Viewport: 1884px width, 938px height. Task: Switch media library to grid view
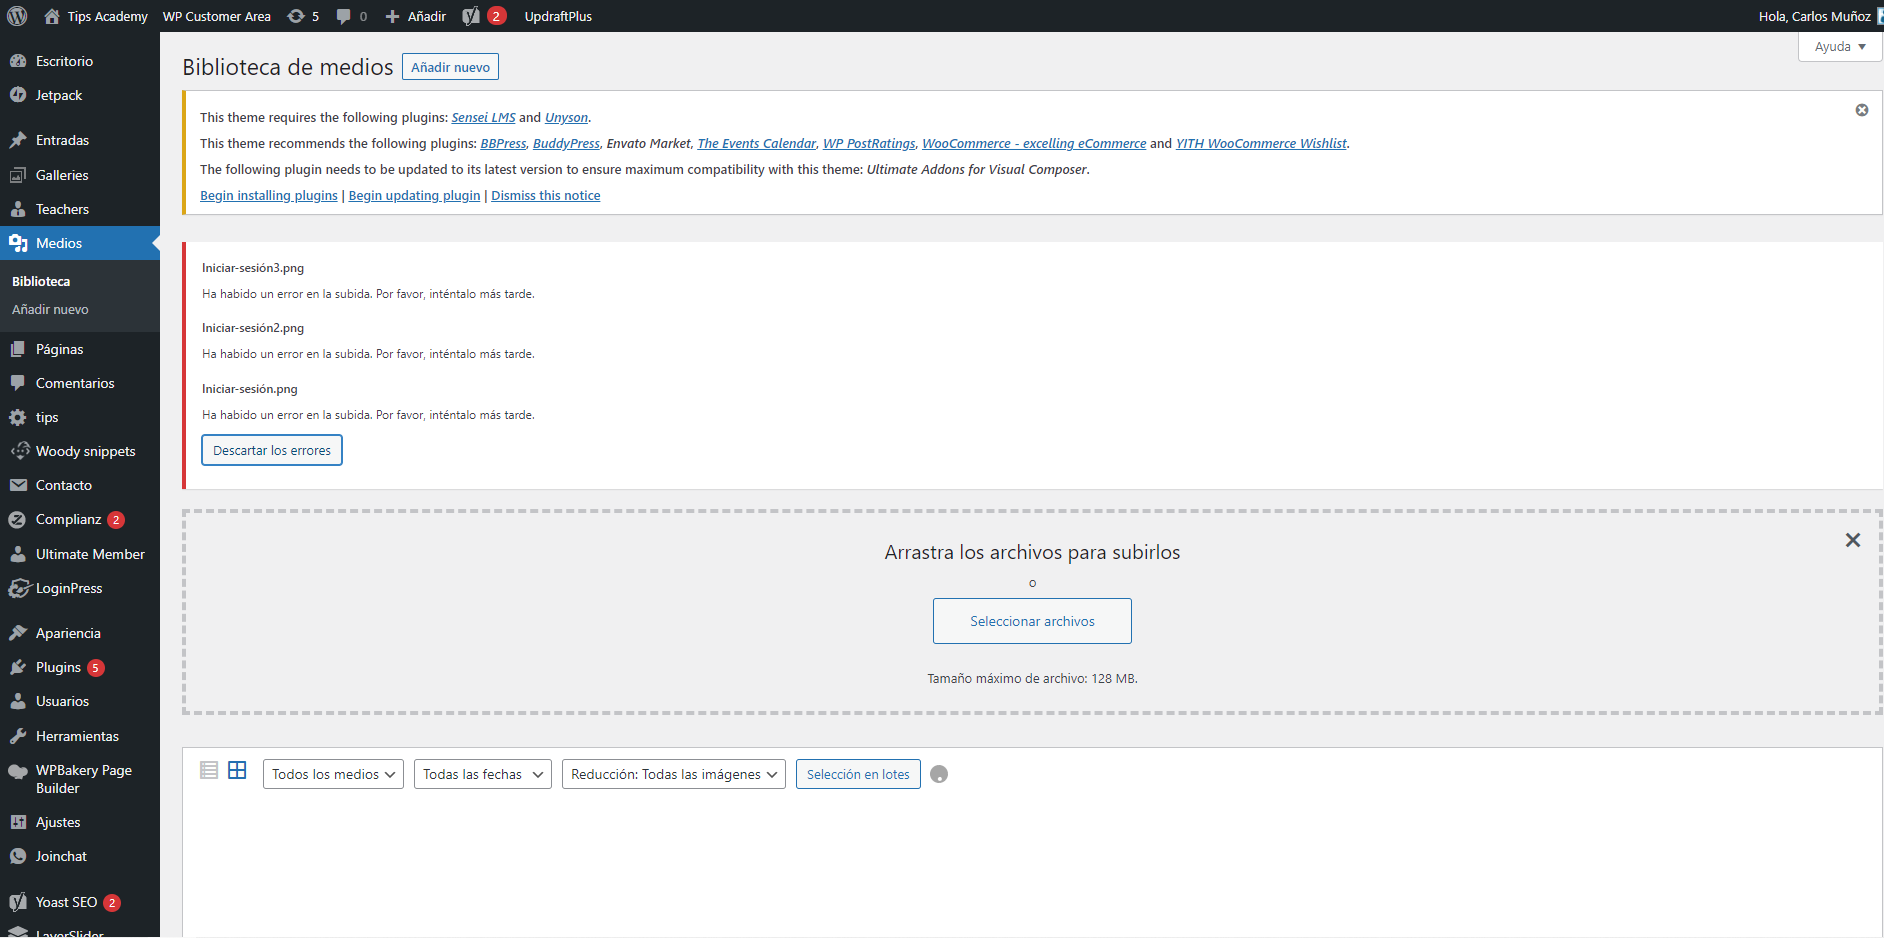[237, 770]
